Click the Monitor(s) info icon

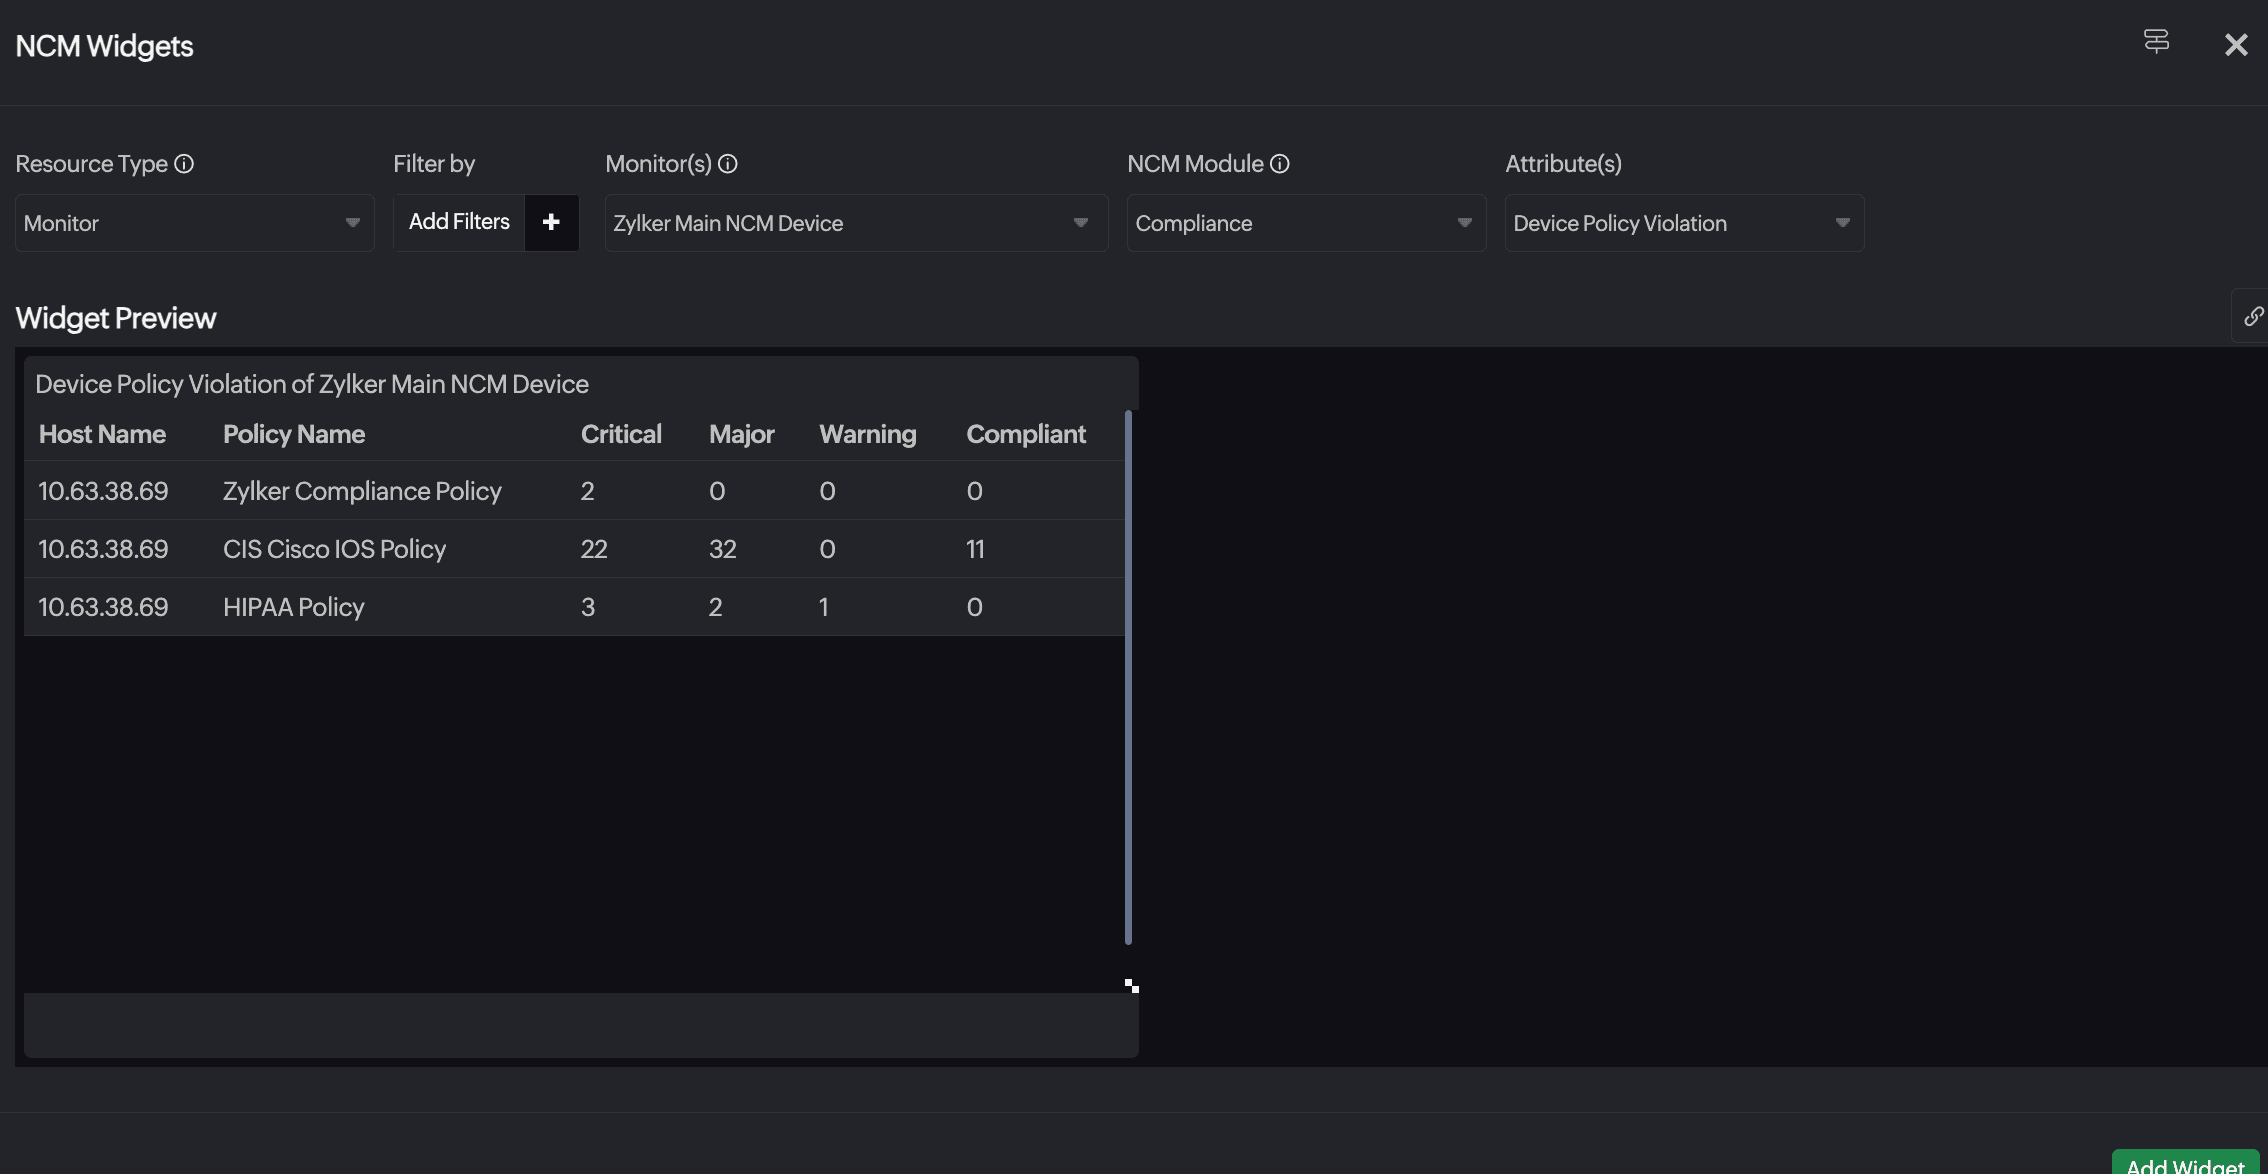[728, 164]
